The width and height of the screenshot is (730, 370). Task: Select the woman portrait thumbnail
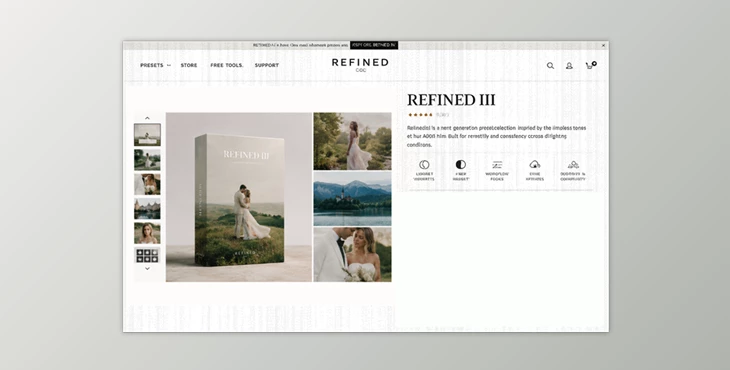(147, 233)
